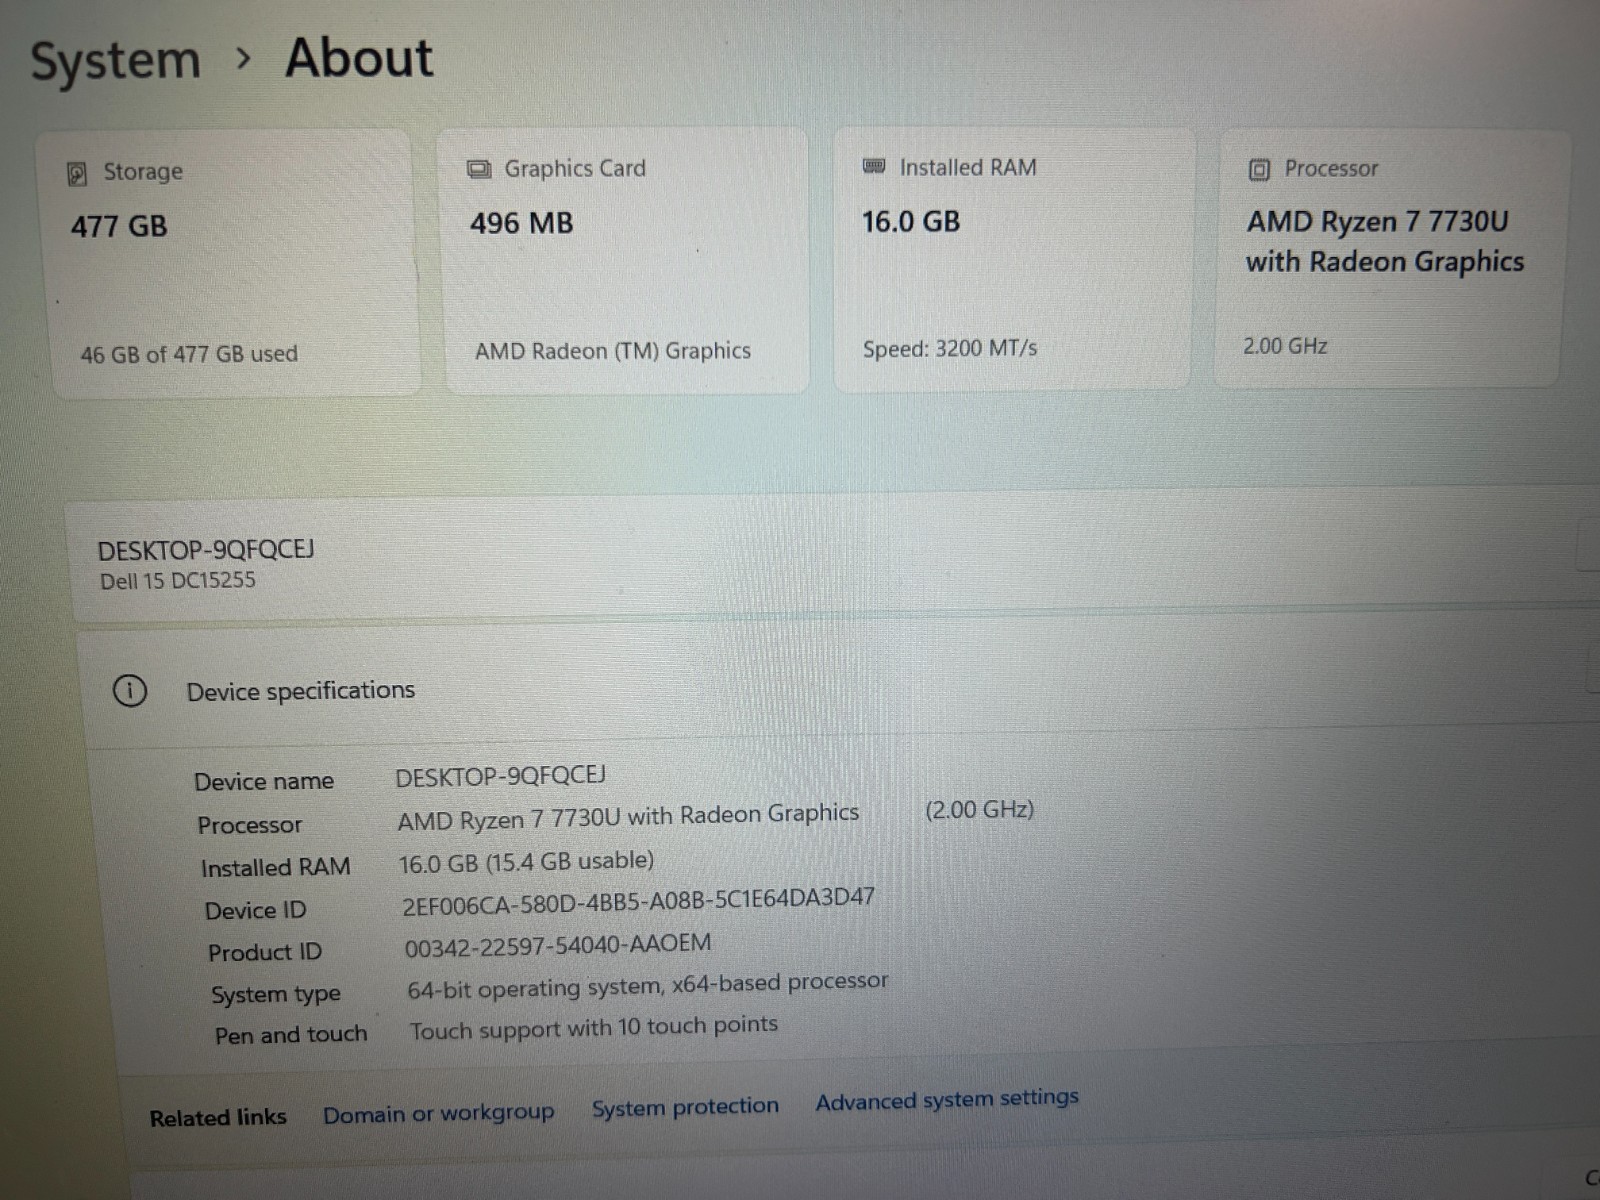Click the Related links label
The height and width of the screenshot is (1200, 1600).
tap(218, 1117)
